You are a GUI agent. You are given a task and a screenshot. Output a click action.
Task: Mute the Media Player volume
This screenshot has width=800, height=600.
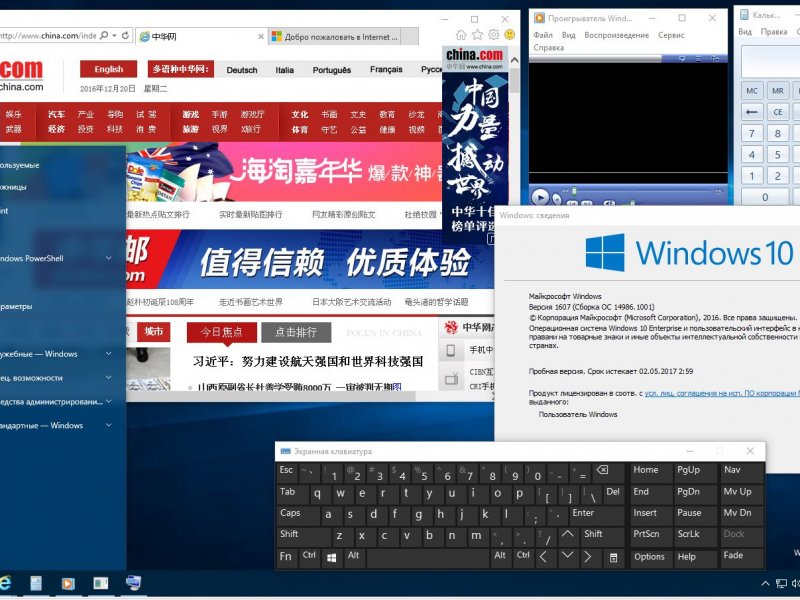[609, 203]
